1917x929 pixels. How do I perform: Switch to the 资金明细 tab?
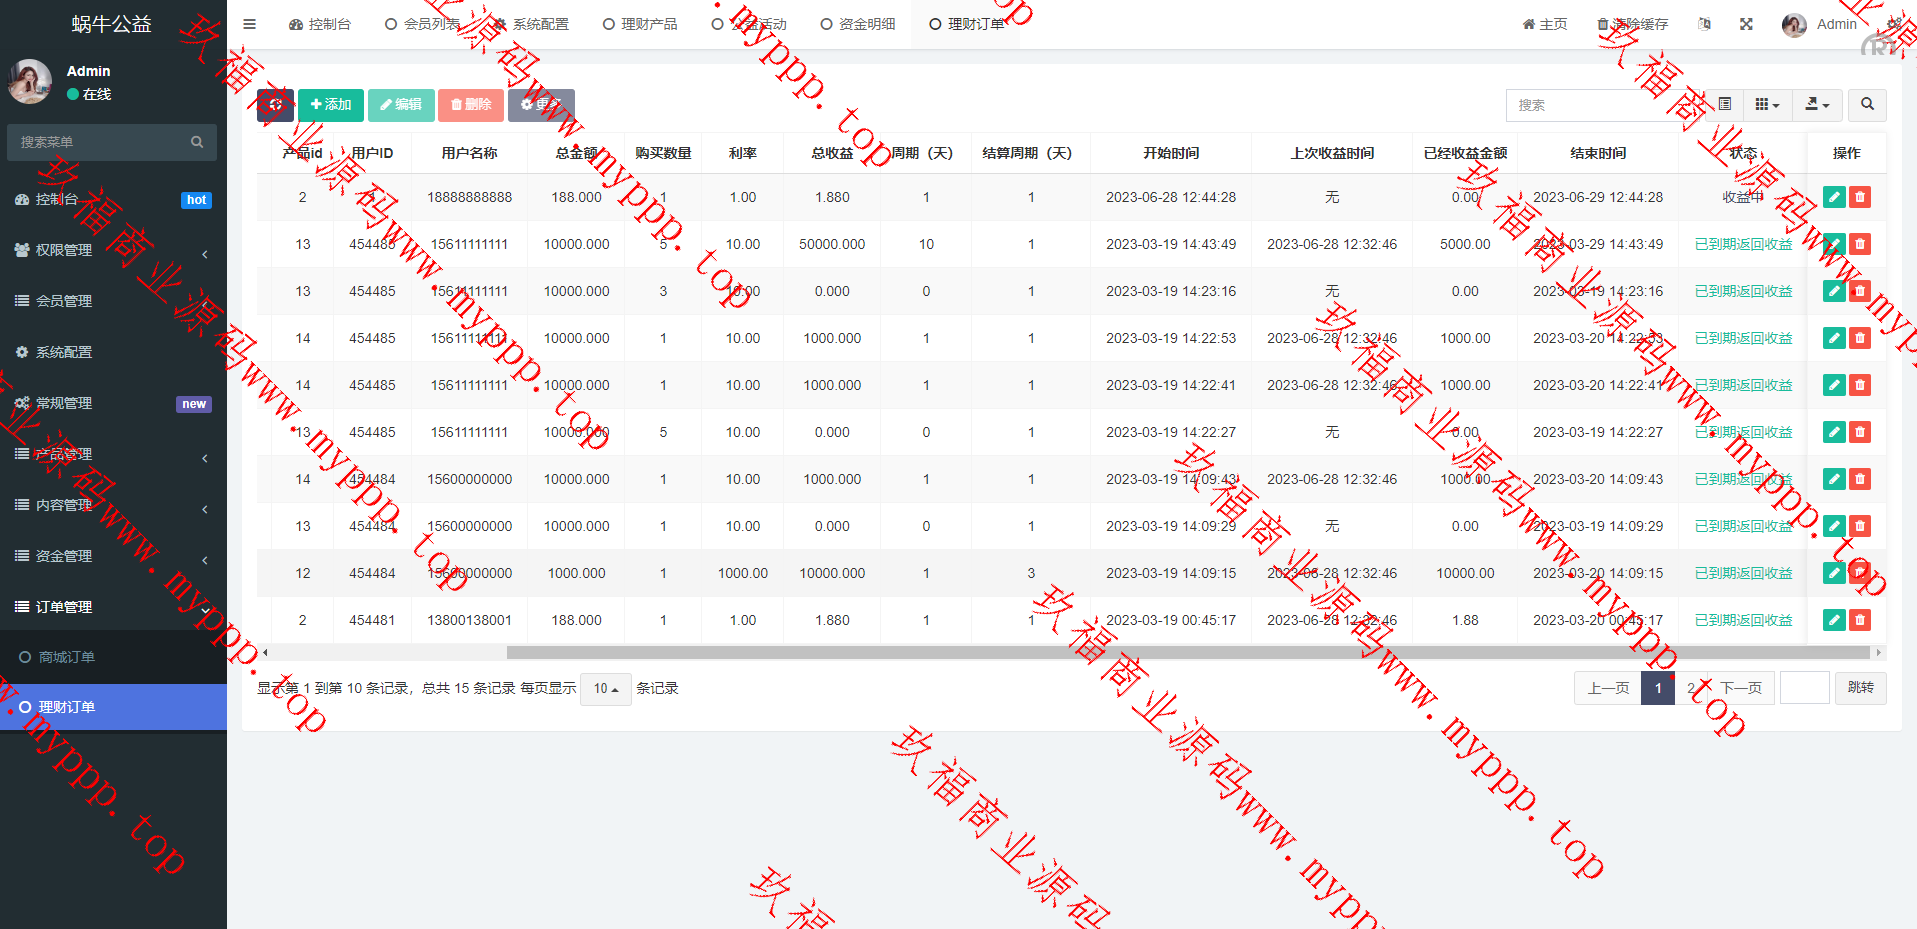[858, 24]
